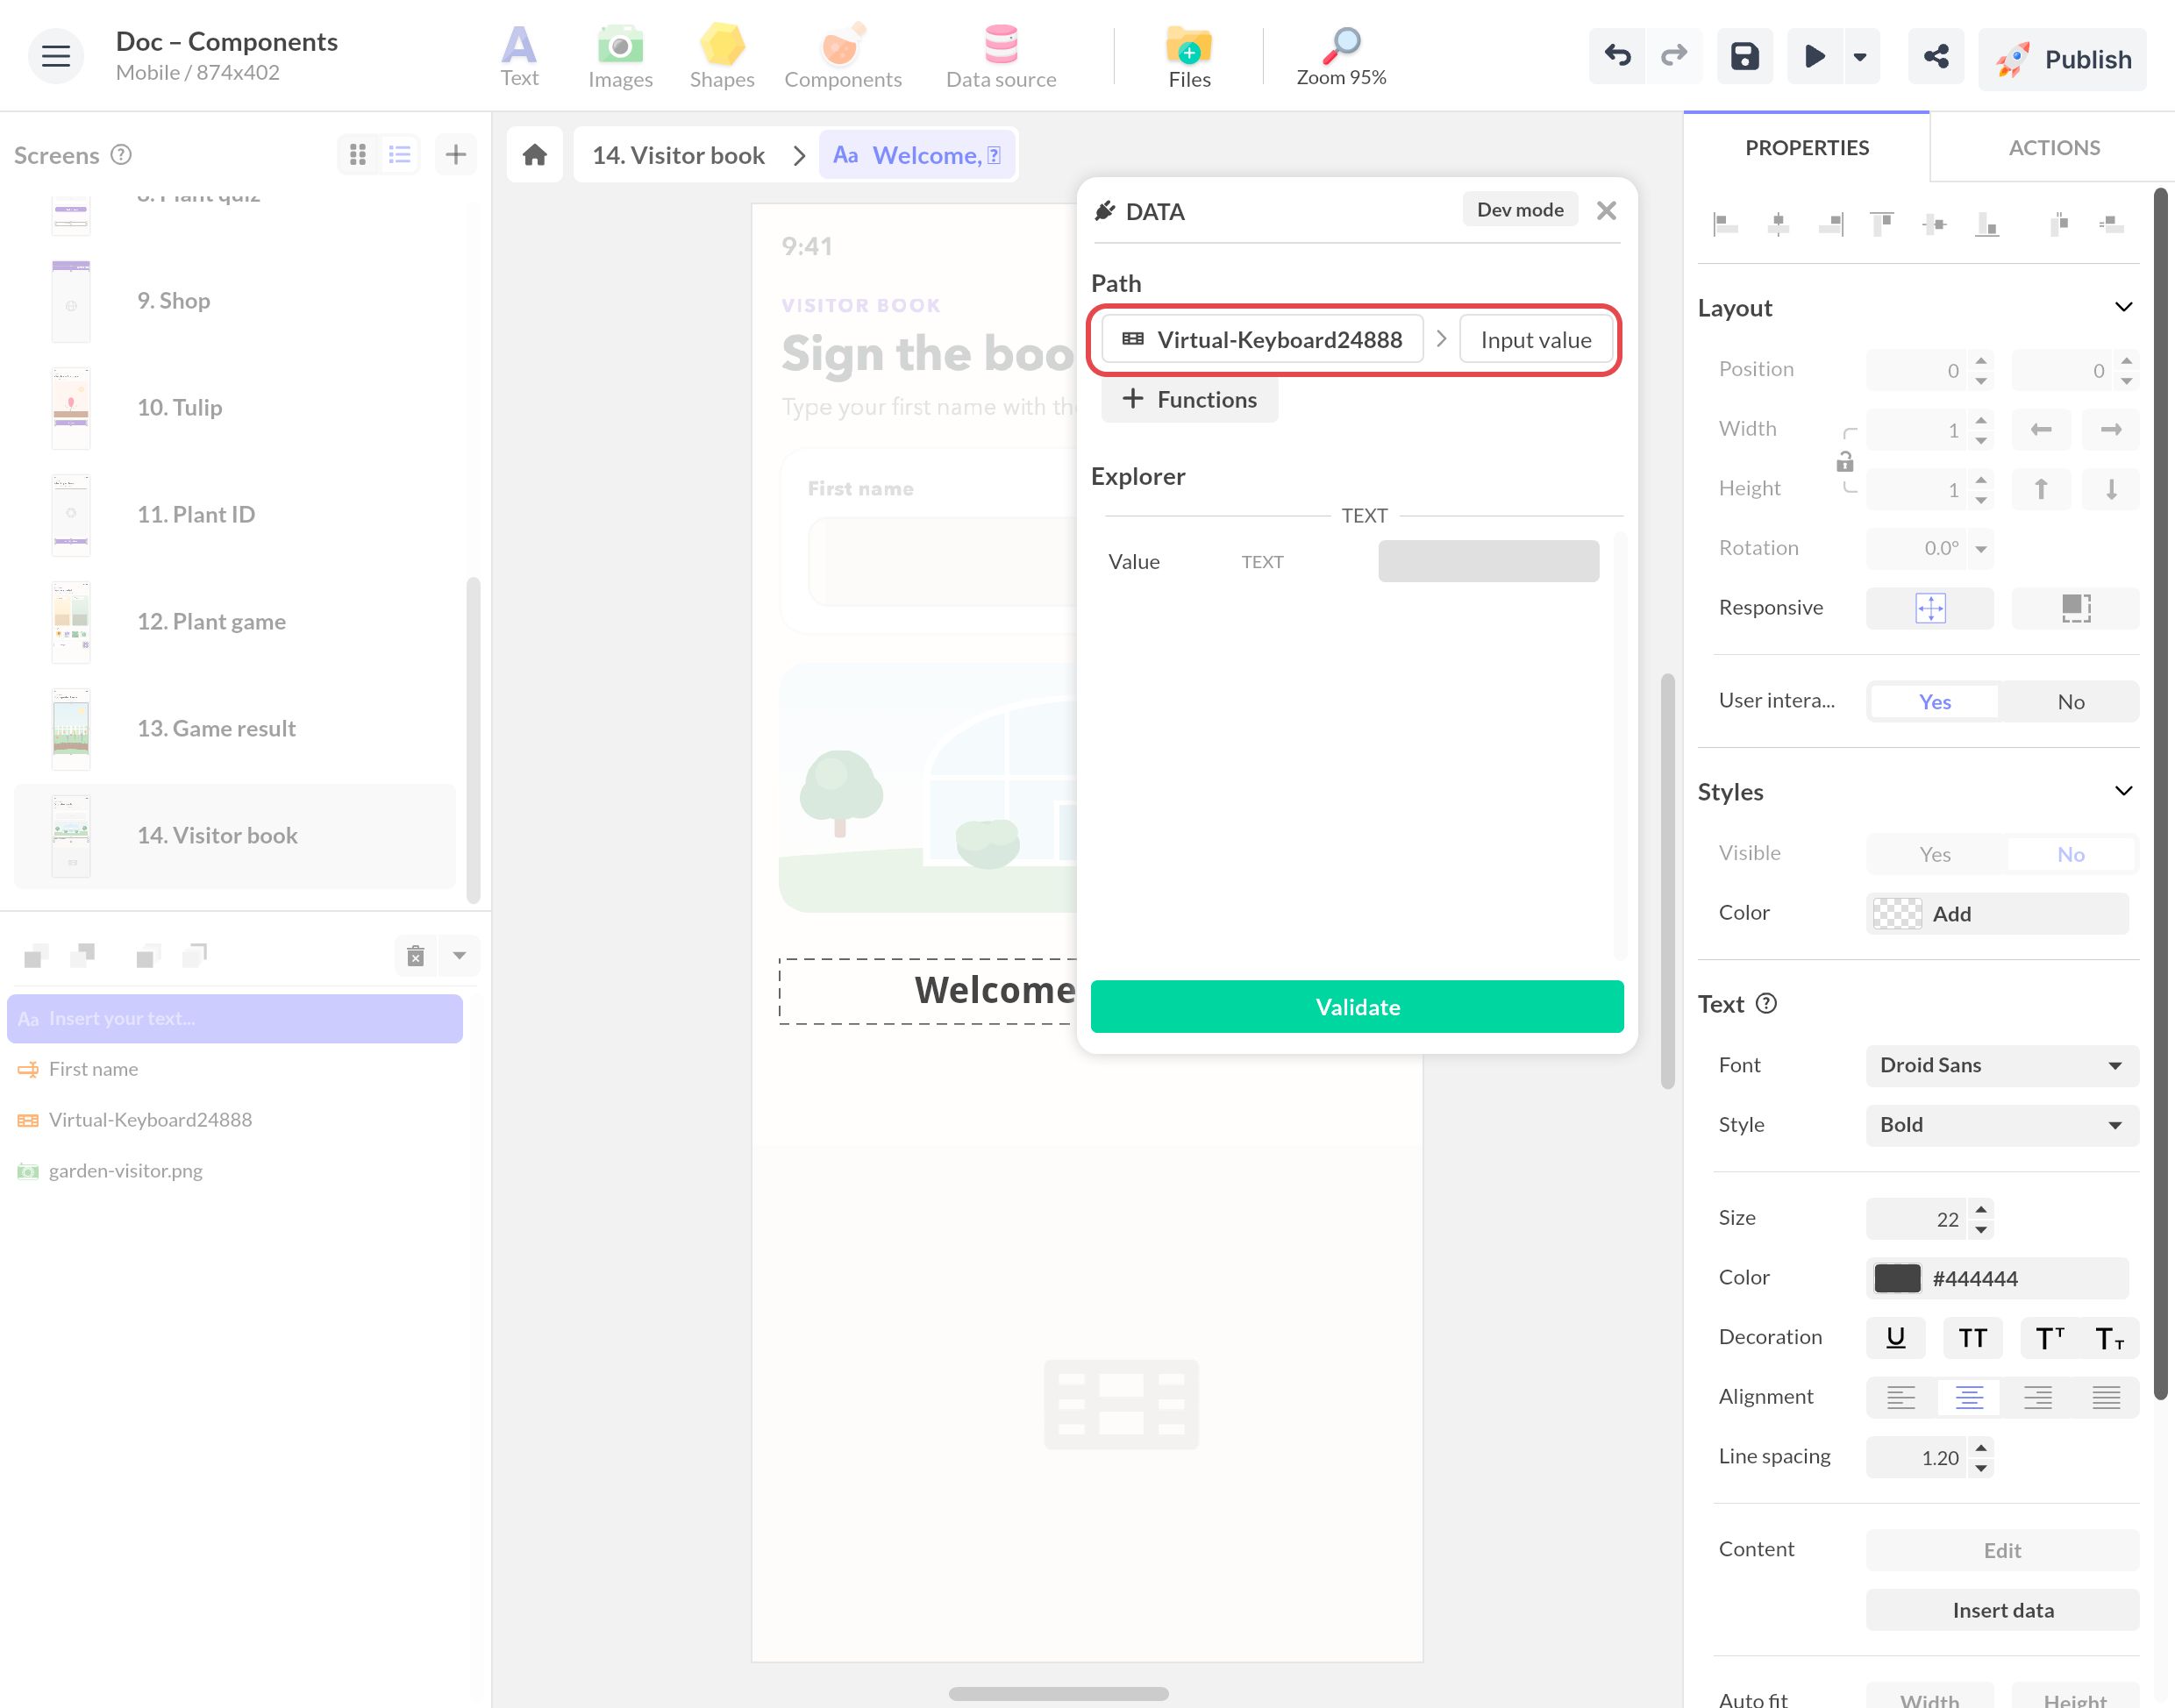Switch screens list to grid view
The height and width of the screenshot is (1708, 2175).
pos(358,154)
